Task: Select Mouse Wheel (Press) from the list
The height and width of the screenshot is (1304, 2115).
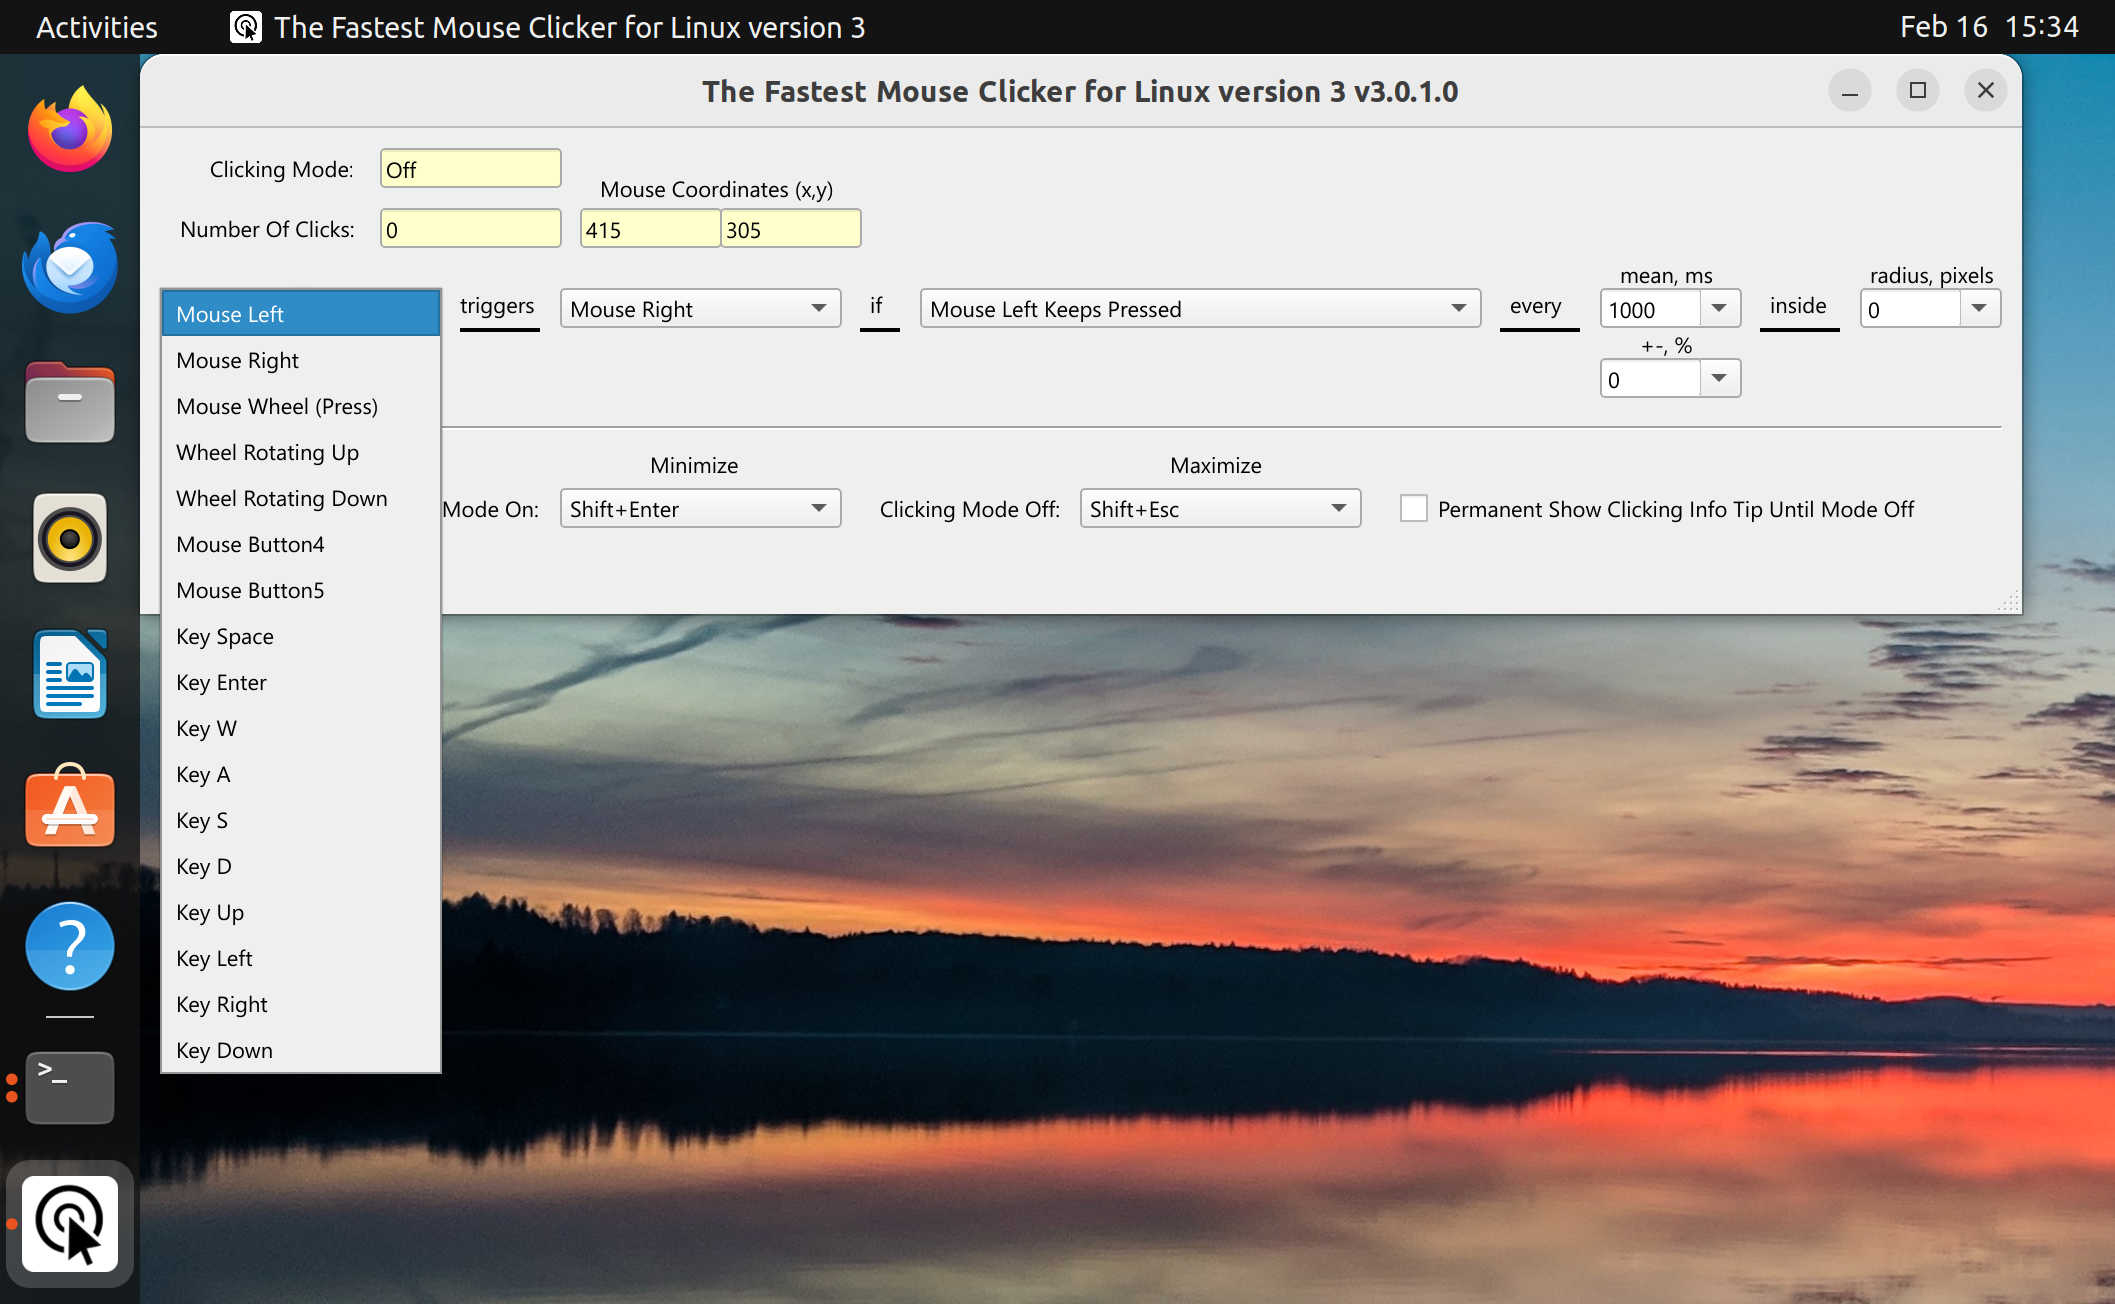Action: point(277,406)
